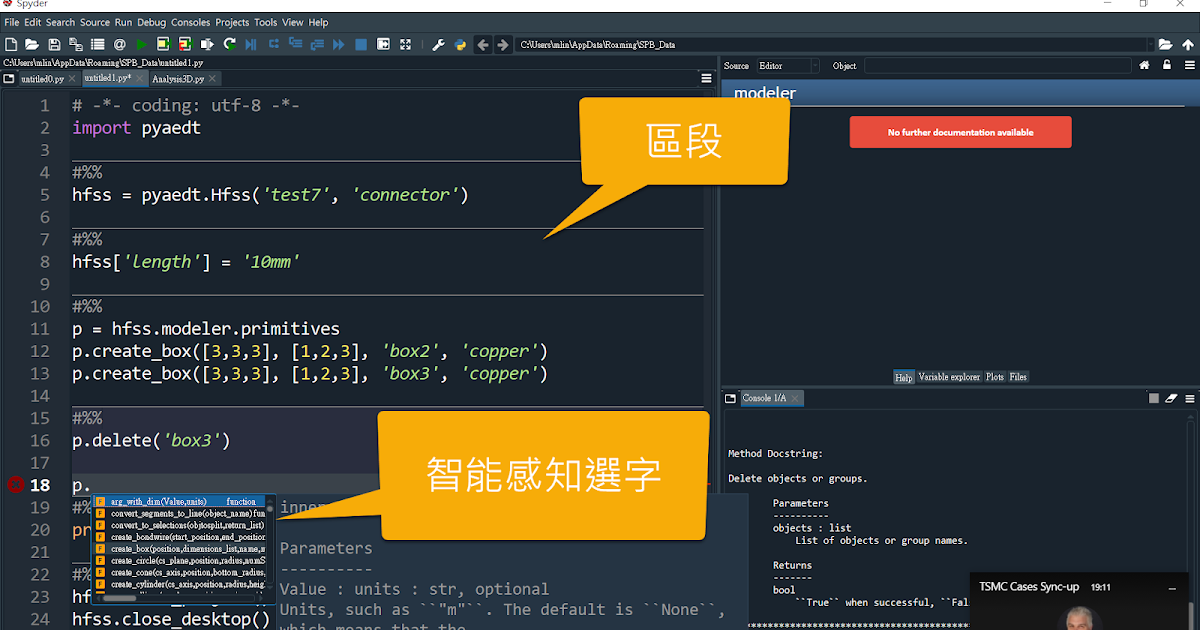Go to Help home page via home icon
The image size is (1200, 630).
click(1145, 64)
